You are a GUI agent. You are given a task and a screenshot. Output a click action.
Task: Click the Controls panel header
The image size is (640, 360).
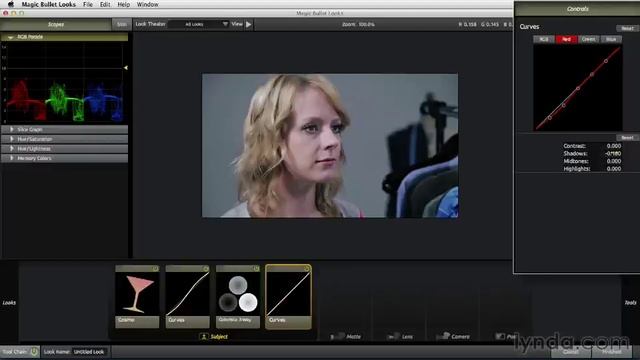(x=577, y=9)
